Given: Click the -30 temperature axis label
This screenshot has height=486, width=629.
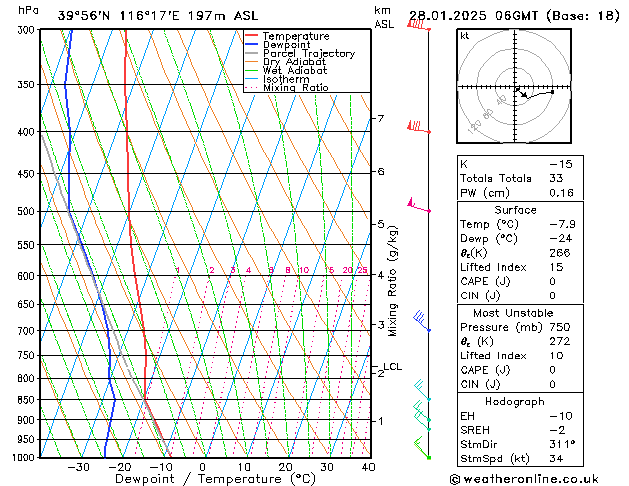Looking at the screenshot, I should pos(78,467).
